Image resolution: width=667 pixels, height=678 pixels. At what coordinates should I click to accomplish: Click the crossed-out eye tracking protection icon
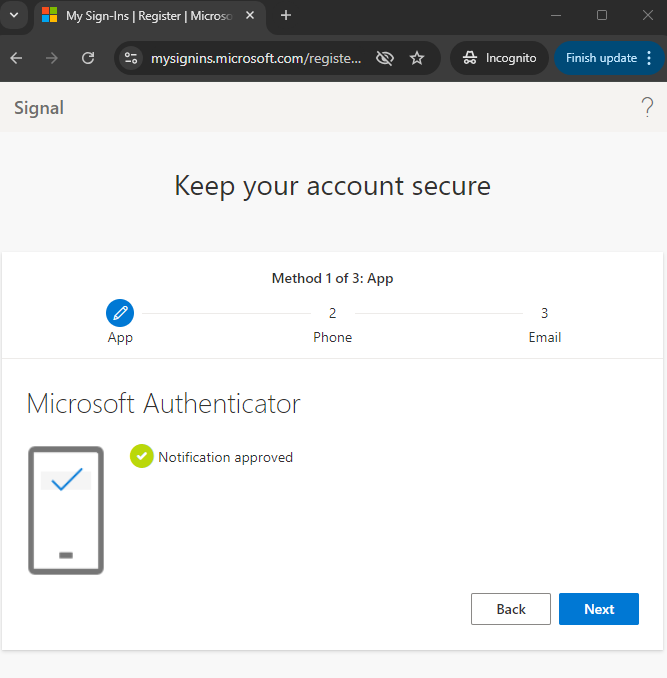coord(385,58)
